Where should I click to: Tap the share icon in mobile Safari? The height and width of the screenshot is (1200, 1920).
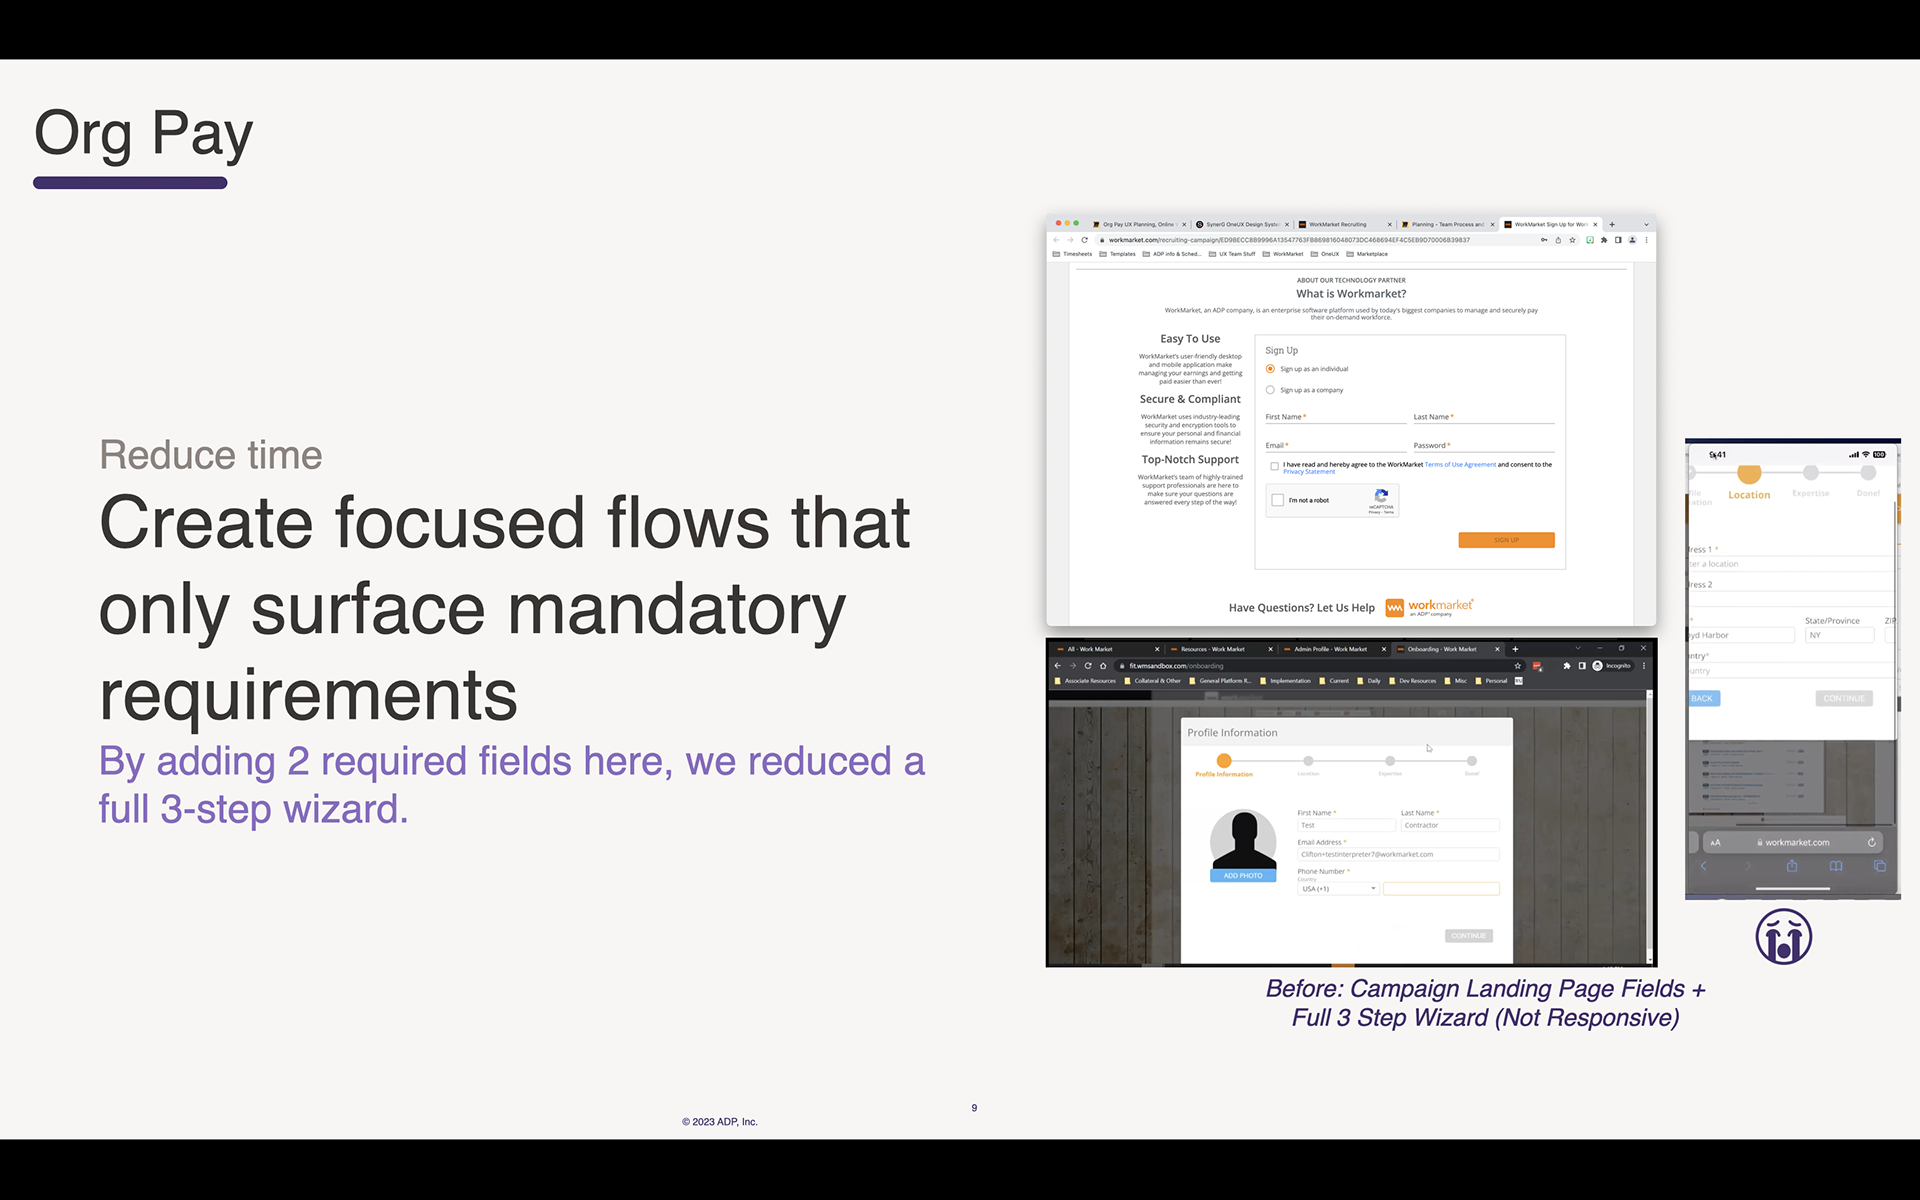tap(1792, 866)
